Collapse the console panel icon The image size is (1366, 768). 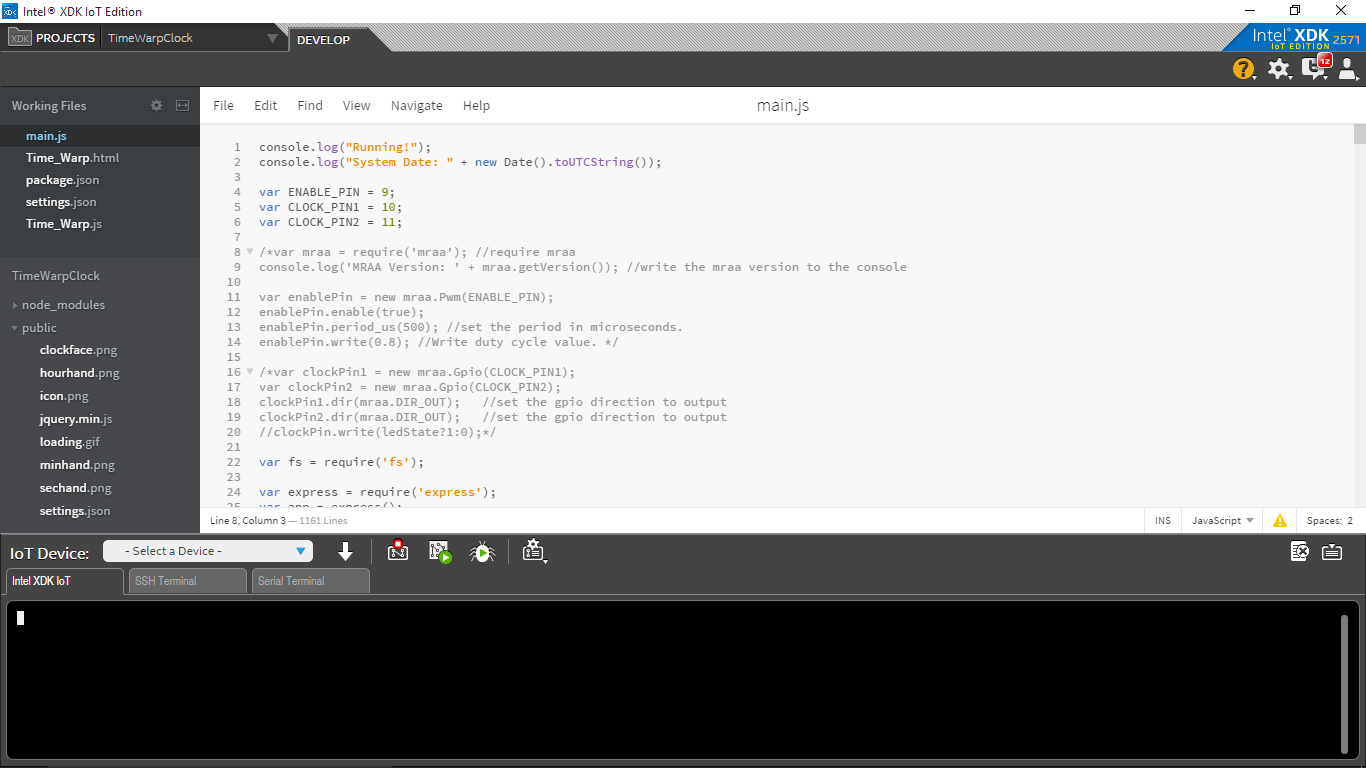(x=1332, y=551)
